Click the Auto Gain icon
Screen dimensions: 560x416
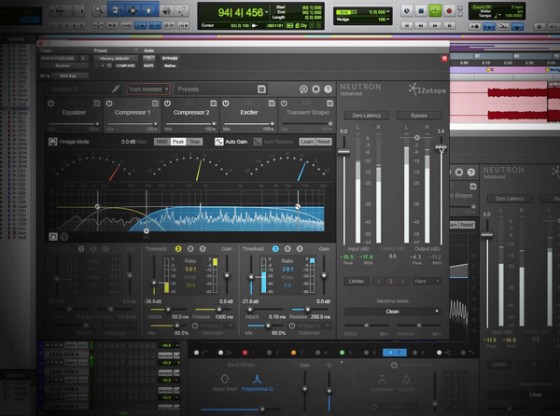point(219,142)
